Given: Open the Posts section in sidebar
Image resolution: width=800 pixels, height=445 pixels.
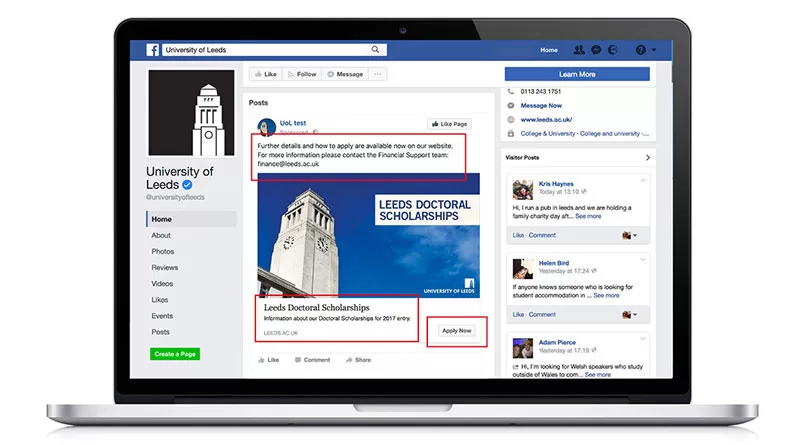Looking at the screenshot, I should pos(160,332).
